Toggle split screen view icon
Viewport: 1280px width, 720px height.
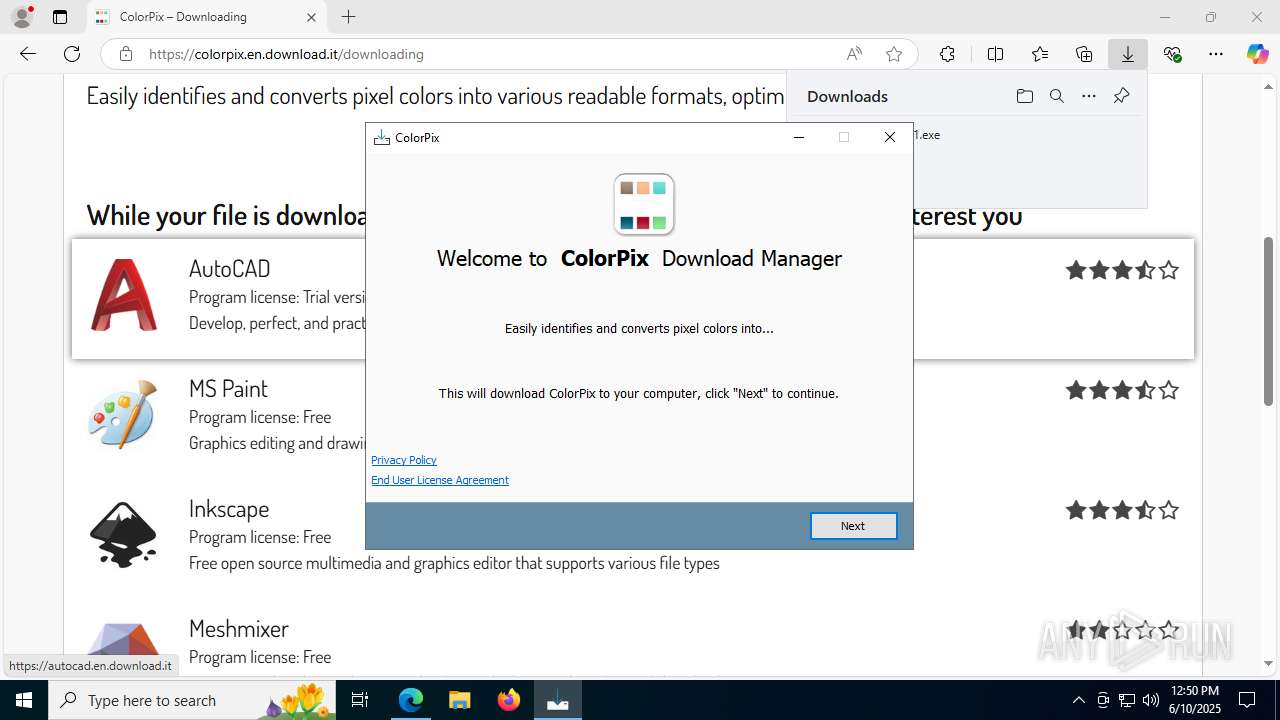tap(995, 54)
